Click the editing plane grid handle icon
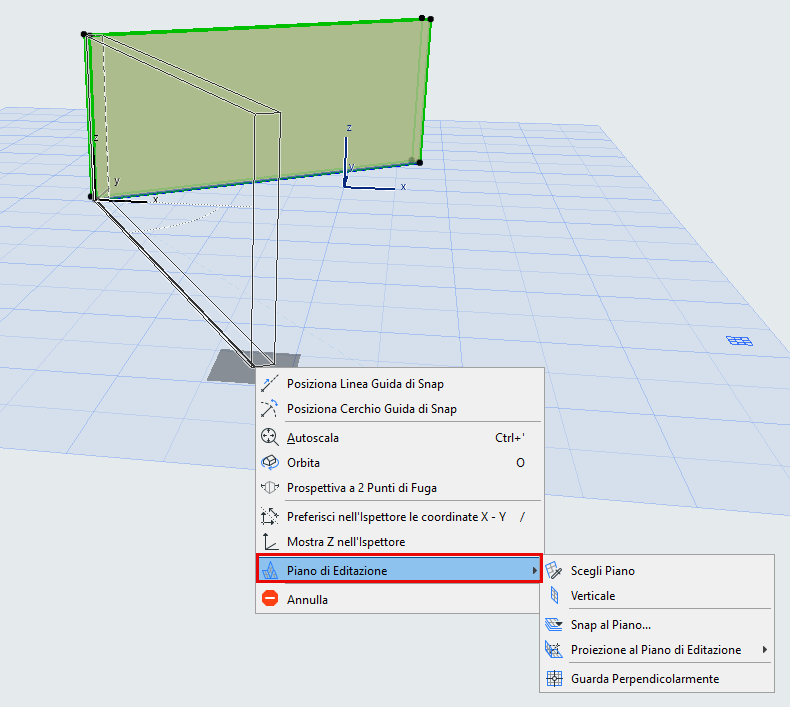 pos(740,341)
